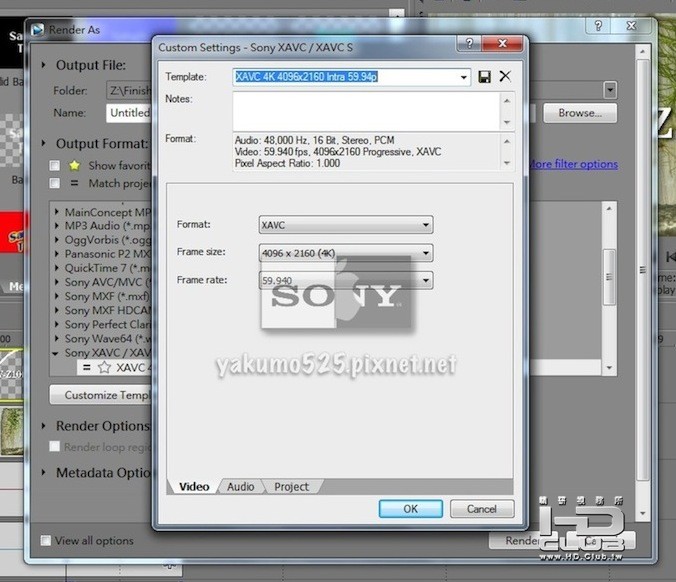This screenshot has height=582, width=676.
Task: Expand Sony Perfect Clarity format item
Action: [x=56, y=325]
